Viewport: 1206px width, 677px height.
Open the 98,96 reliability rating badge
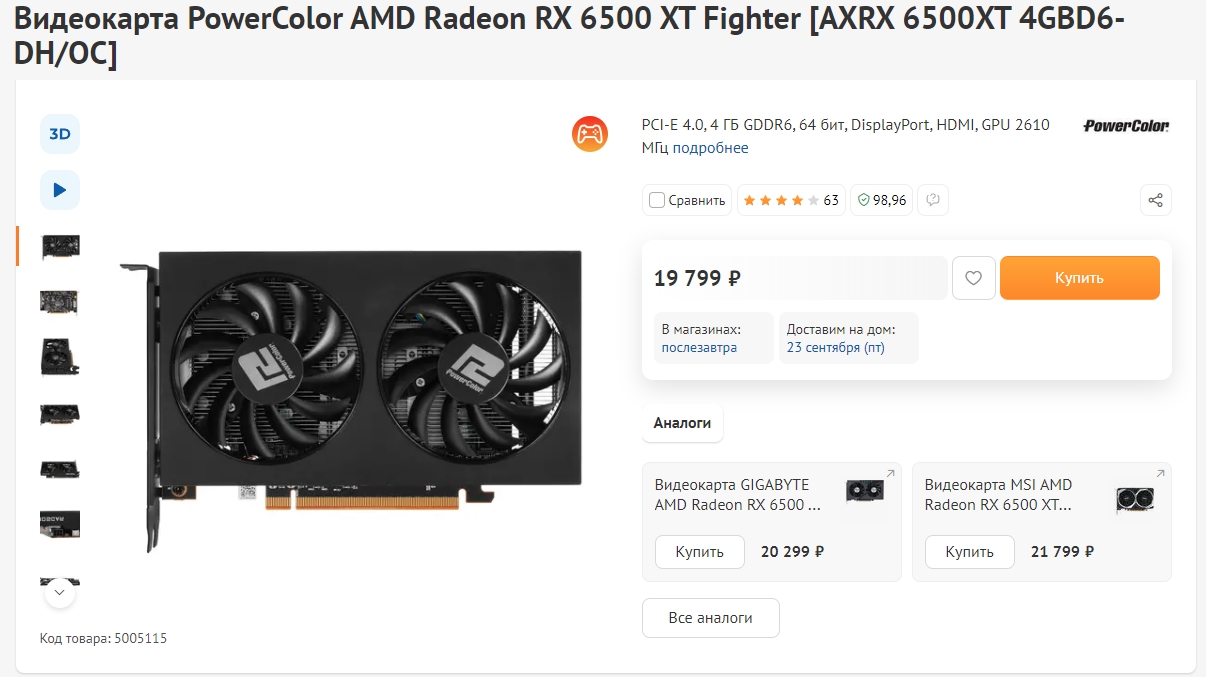click(882, 200)
